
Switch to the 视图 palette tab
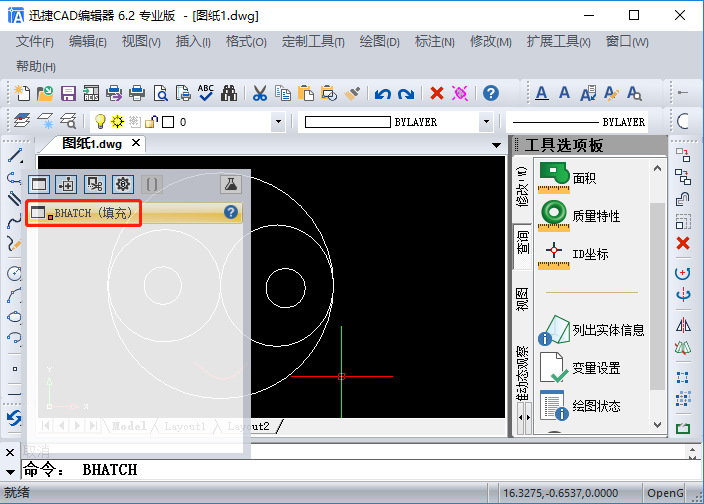(522, 299)
